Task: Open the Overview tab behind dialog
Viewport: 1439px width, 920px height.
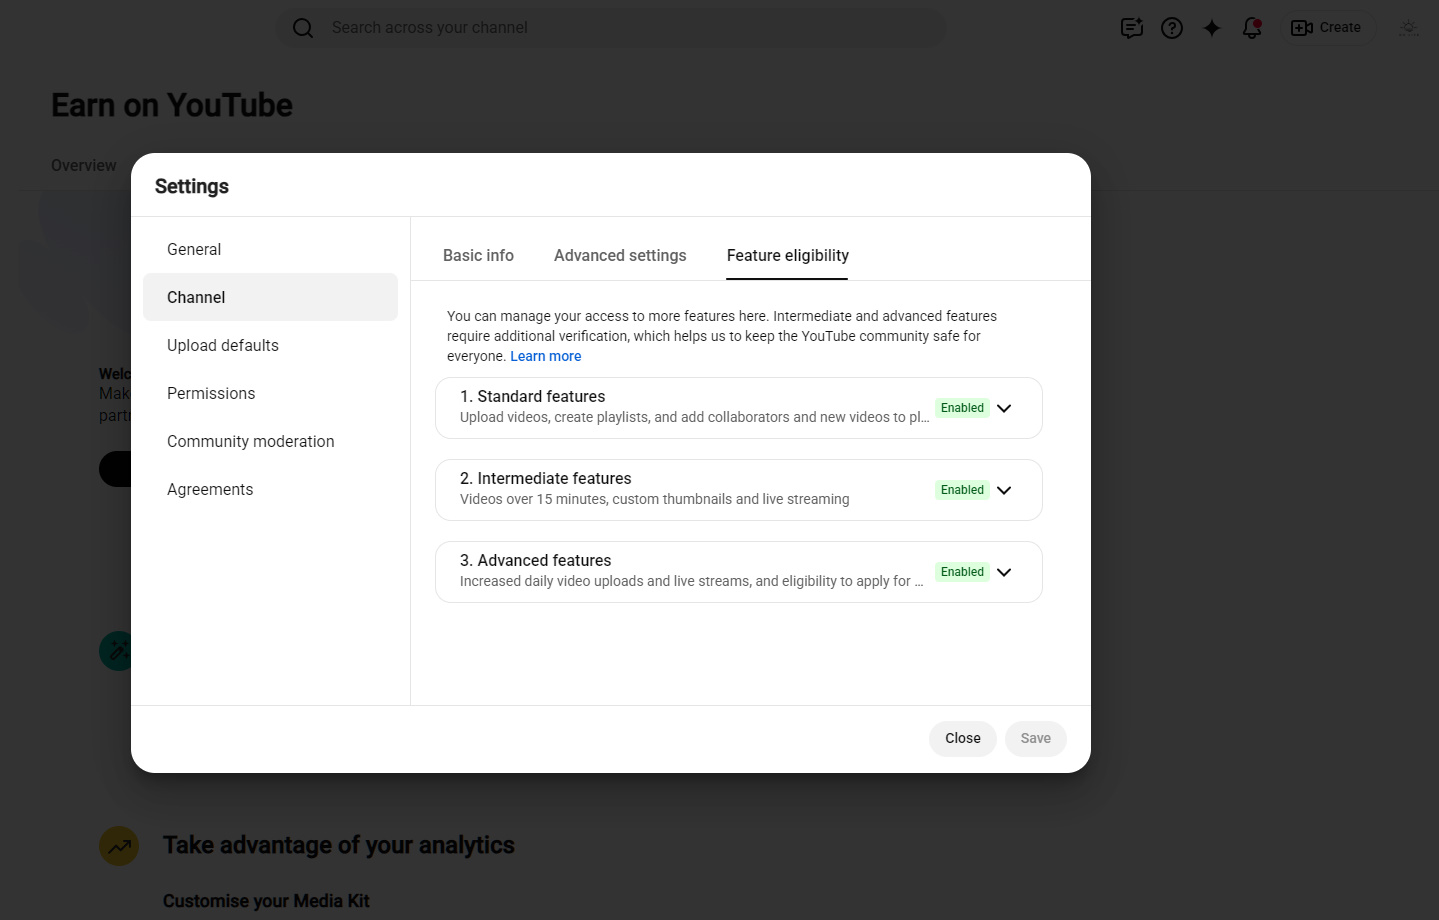Action: [84, 165]
